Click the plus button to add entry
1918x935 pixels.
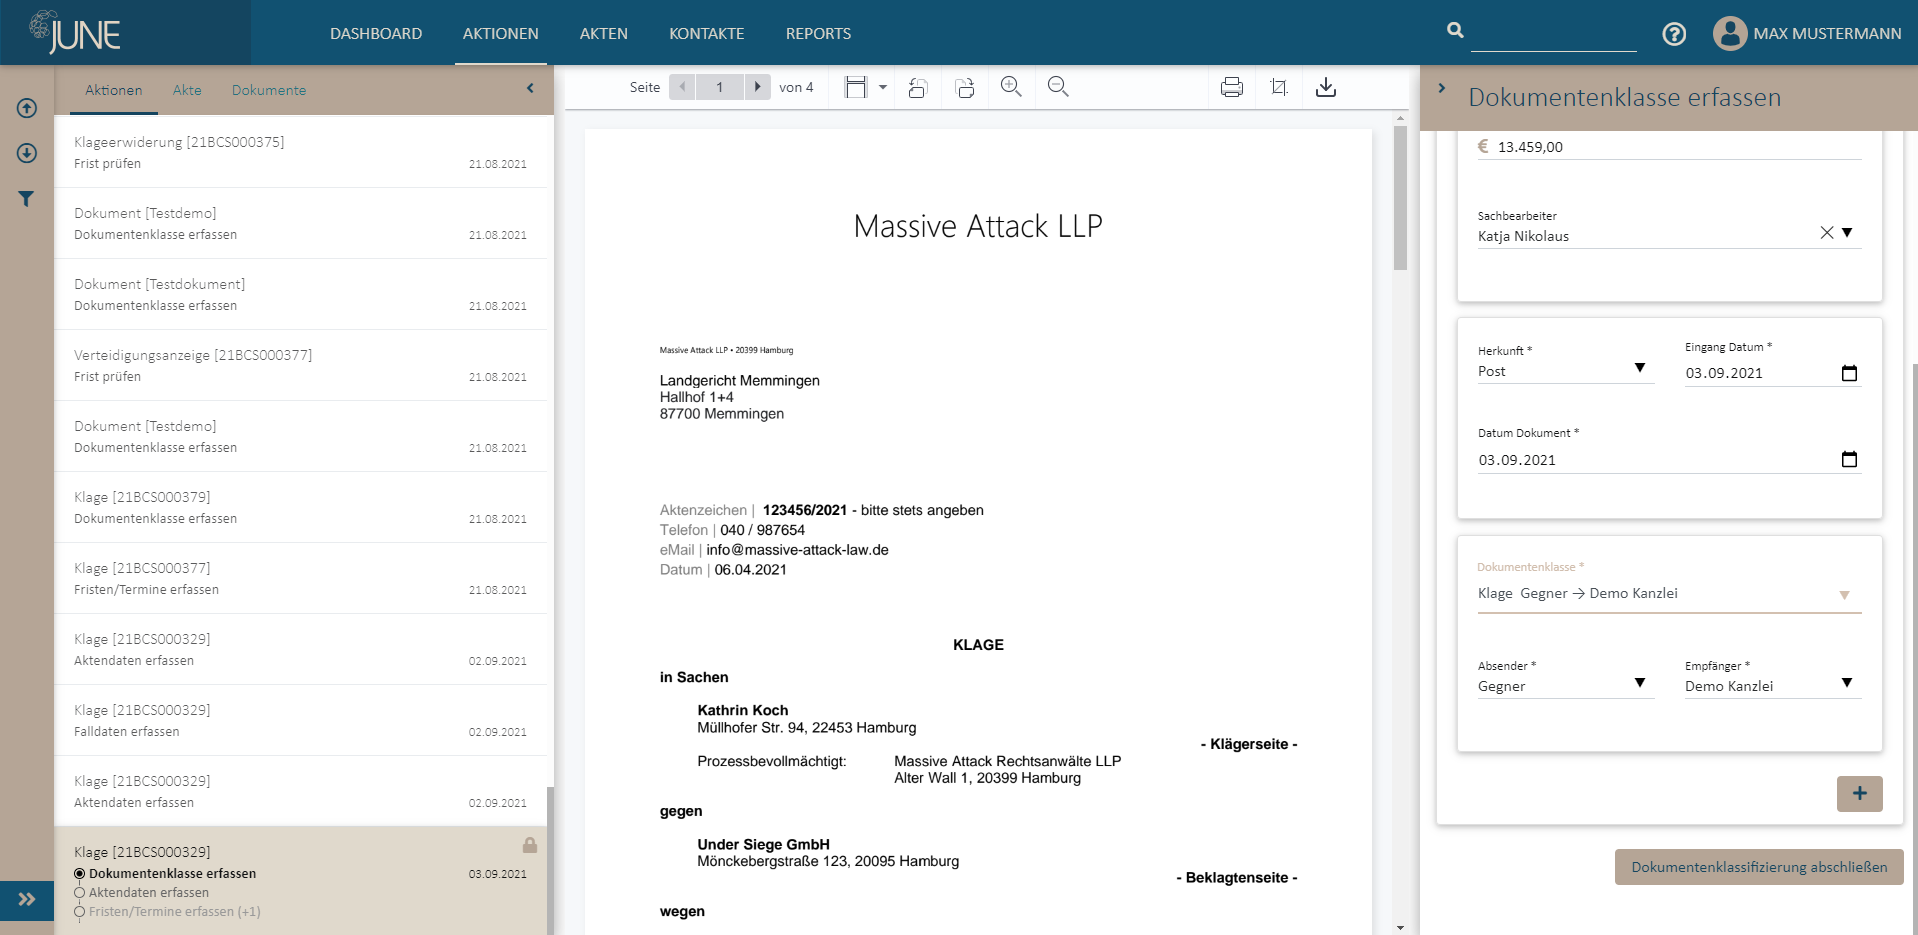coord(1859,794)
